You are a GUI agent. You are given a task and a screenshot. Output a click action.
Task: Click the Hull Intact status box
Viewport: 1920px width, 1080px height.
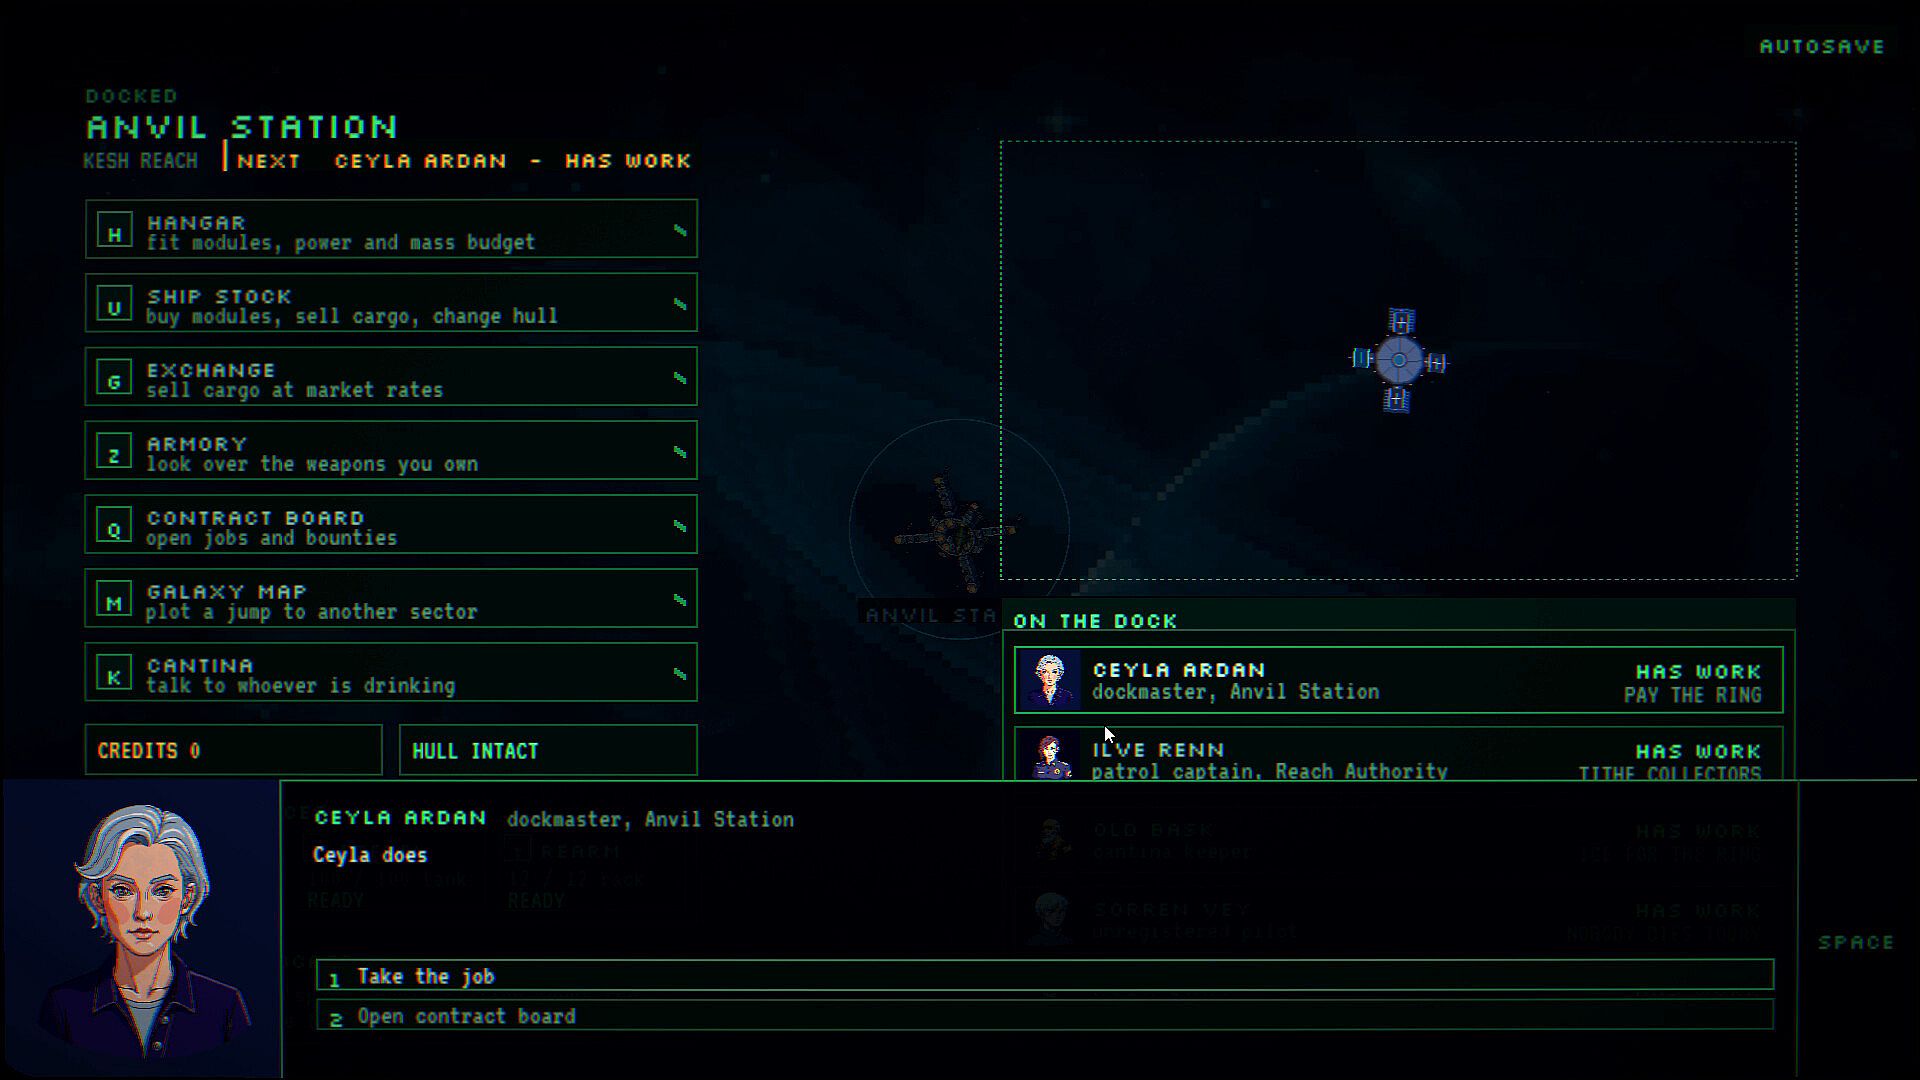[548, 750]
